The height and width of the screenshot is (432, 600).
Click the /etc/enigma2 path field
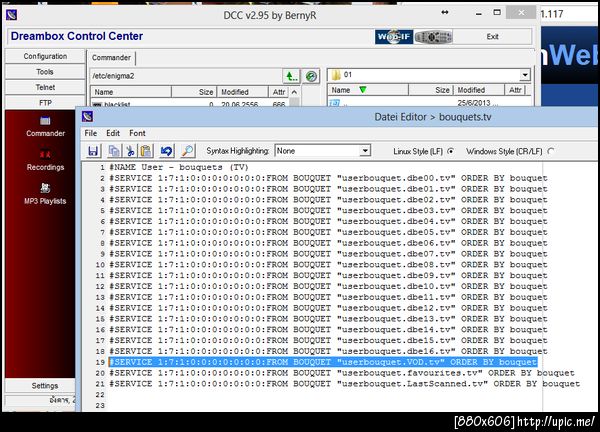click(x=186, y=76)
